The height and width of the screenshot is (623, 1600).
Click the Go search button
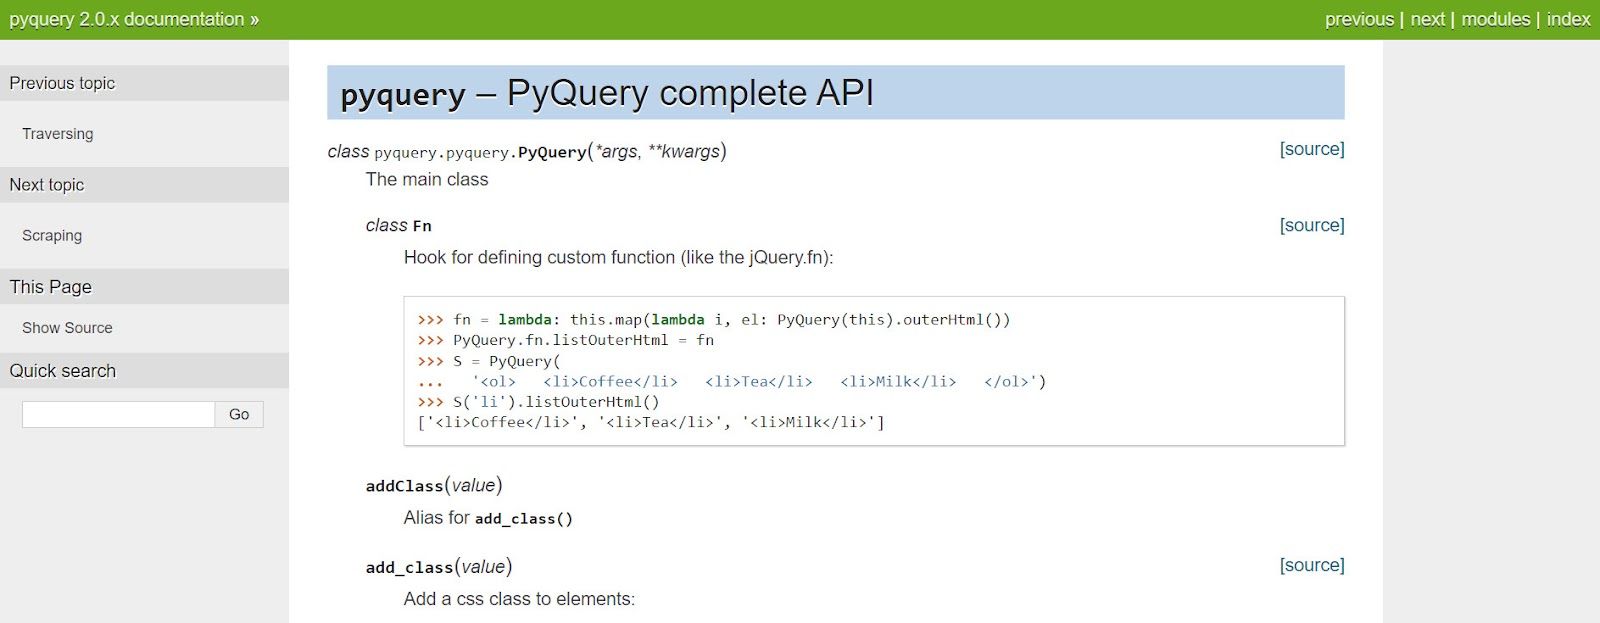coord(239,414)
